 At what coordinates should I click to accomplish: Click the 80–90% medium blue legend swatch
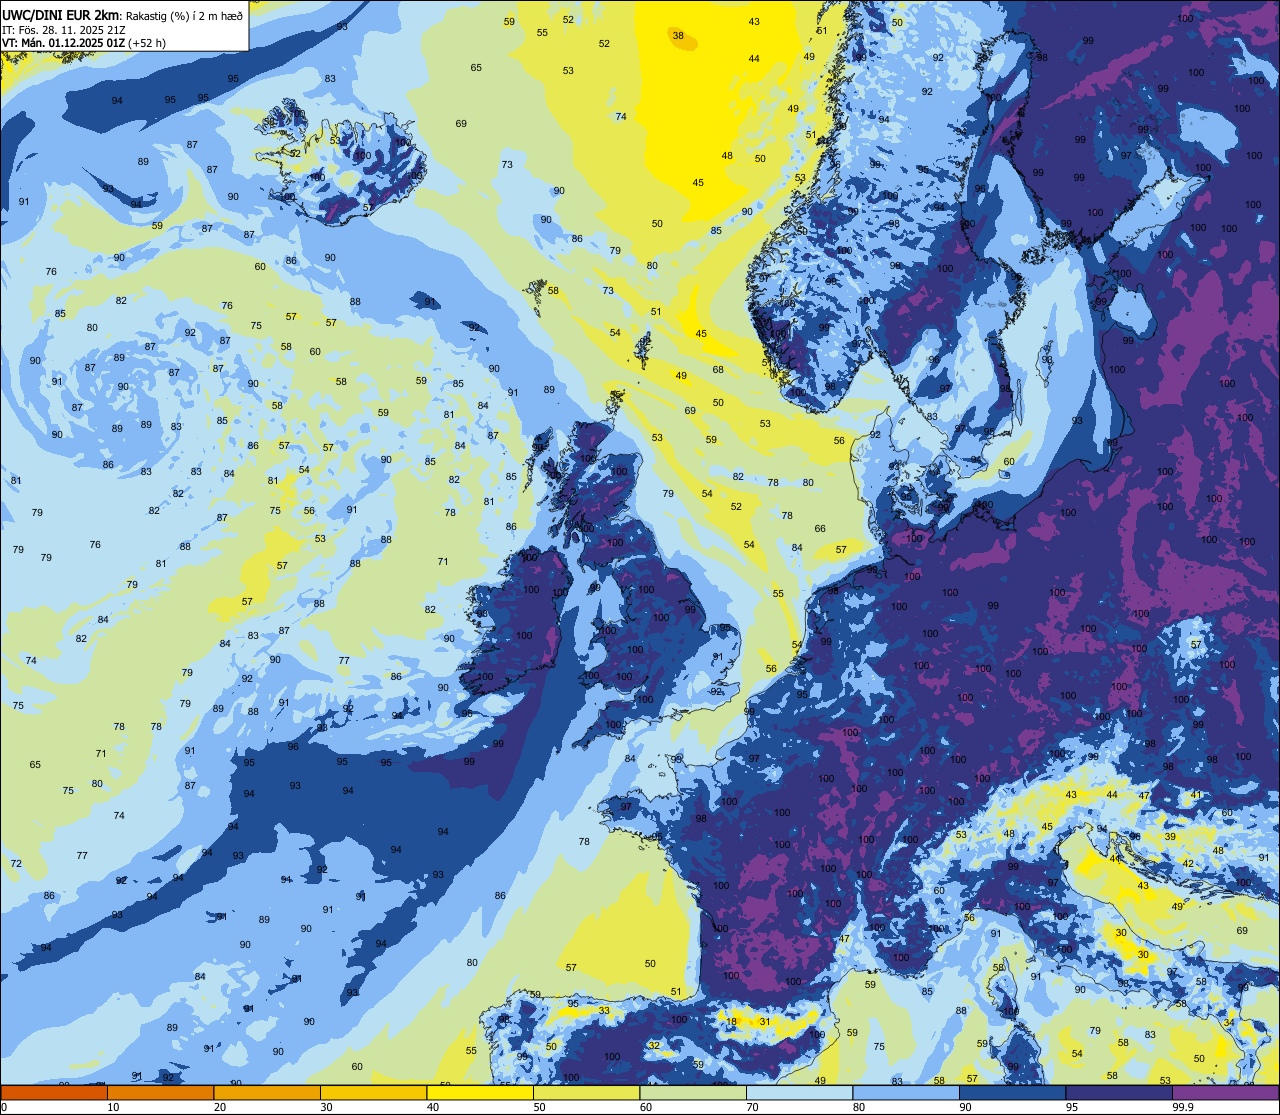coord(906,1092)
